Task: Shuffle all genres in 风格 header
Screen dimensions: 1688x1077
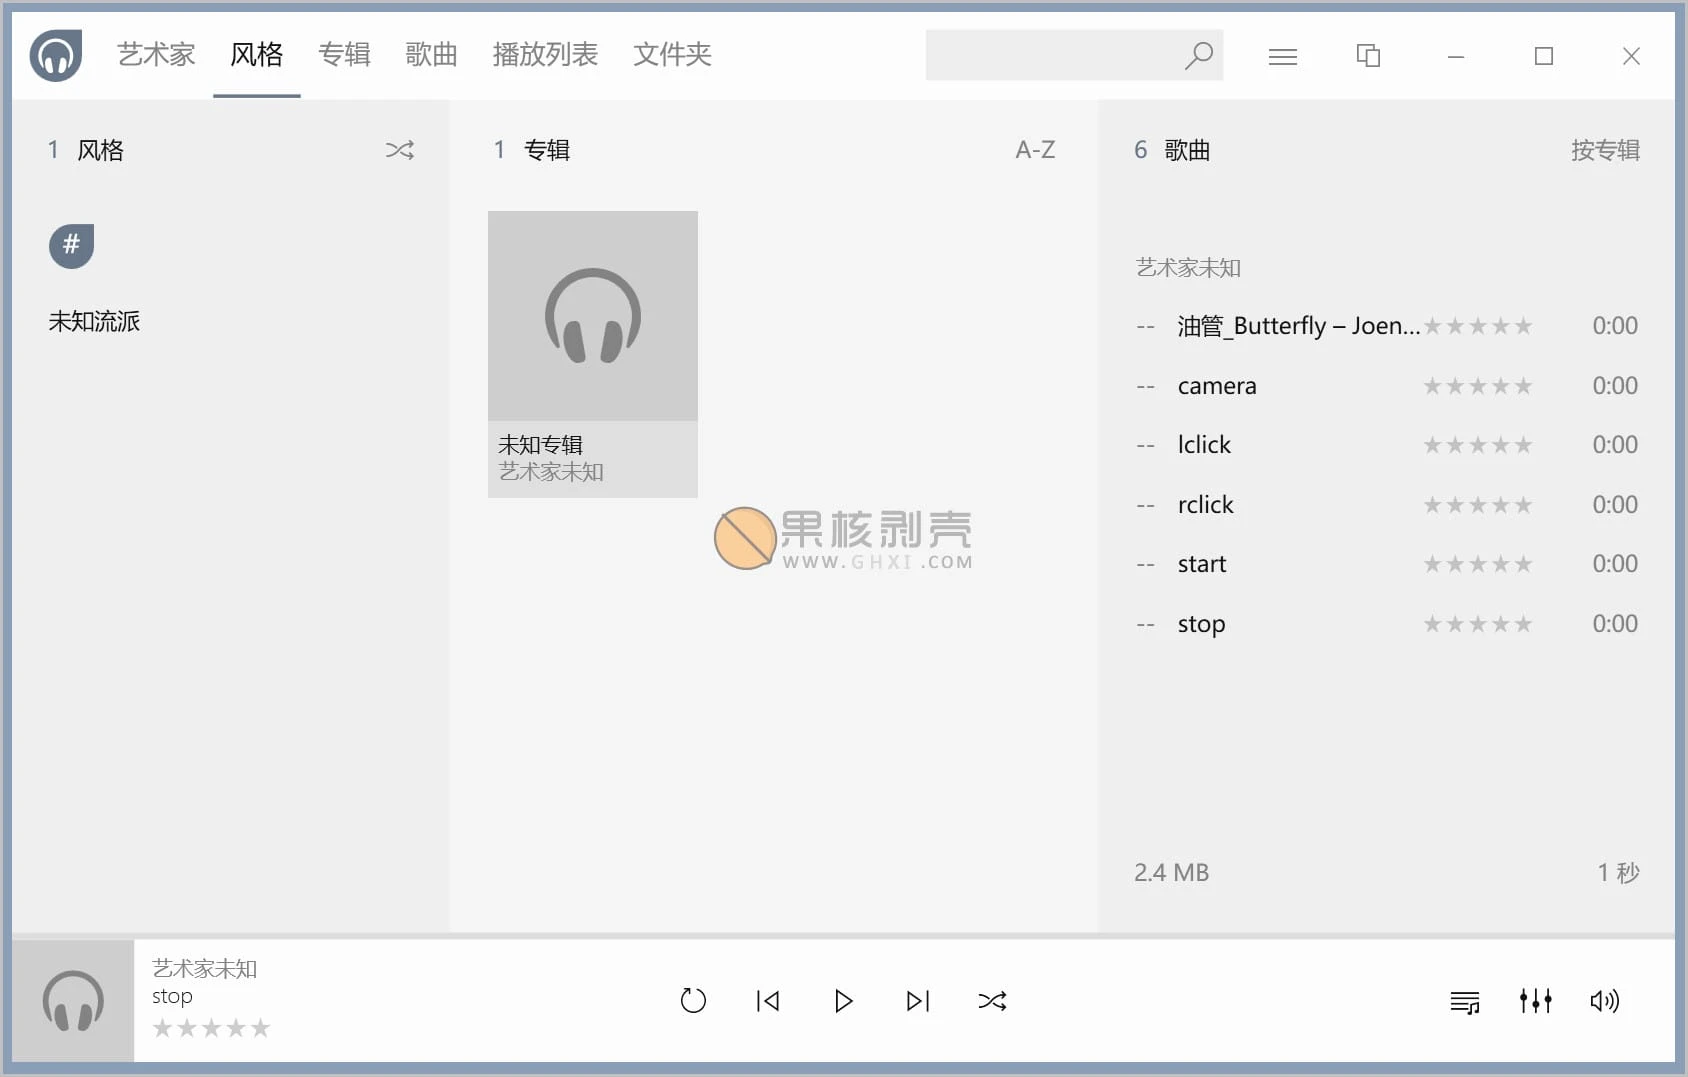Action: [400, 150]
